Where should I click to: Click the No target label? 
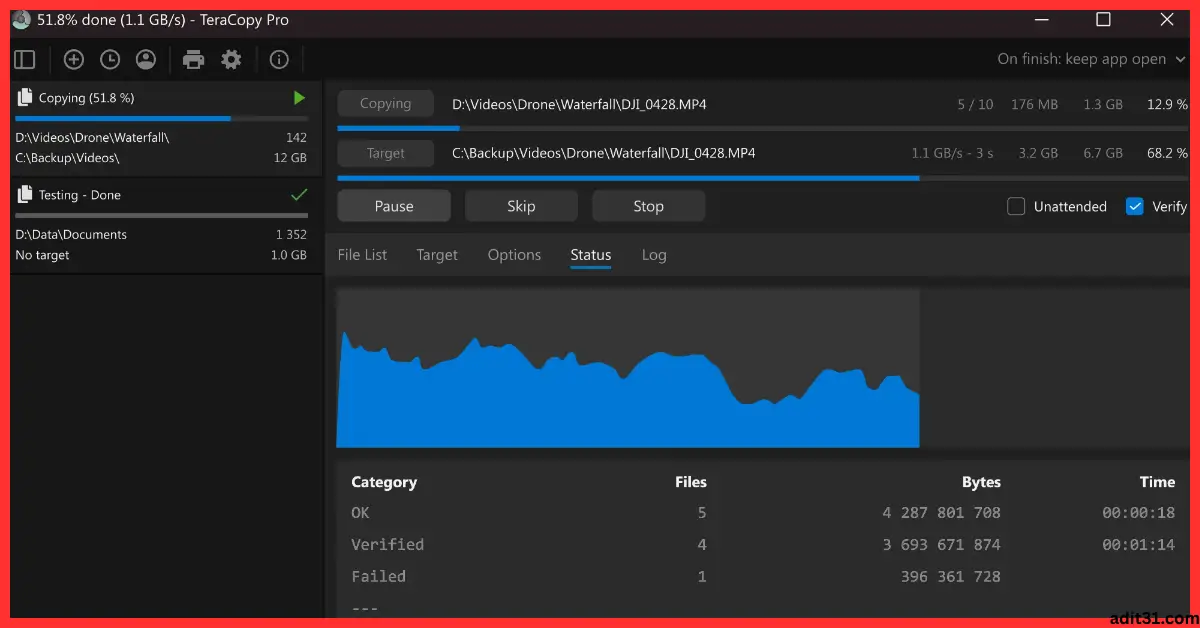tap(42, 256)
